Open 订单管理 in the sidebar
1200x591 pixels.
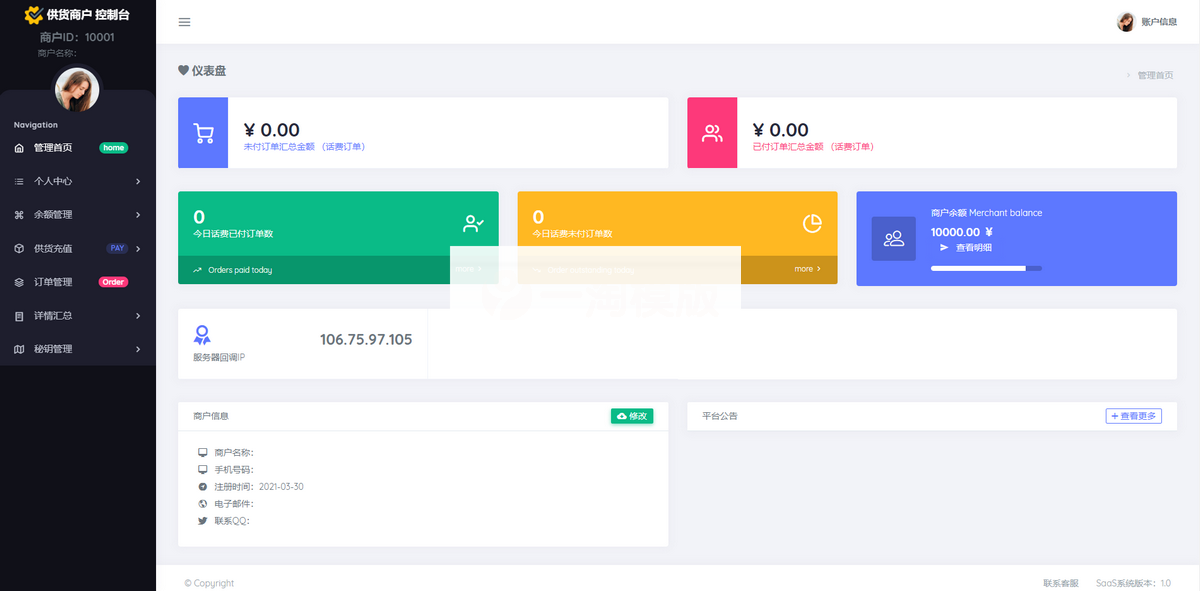pyautogui.click(x=53, y=282)
